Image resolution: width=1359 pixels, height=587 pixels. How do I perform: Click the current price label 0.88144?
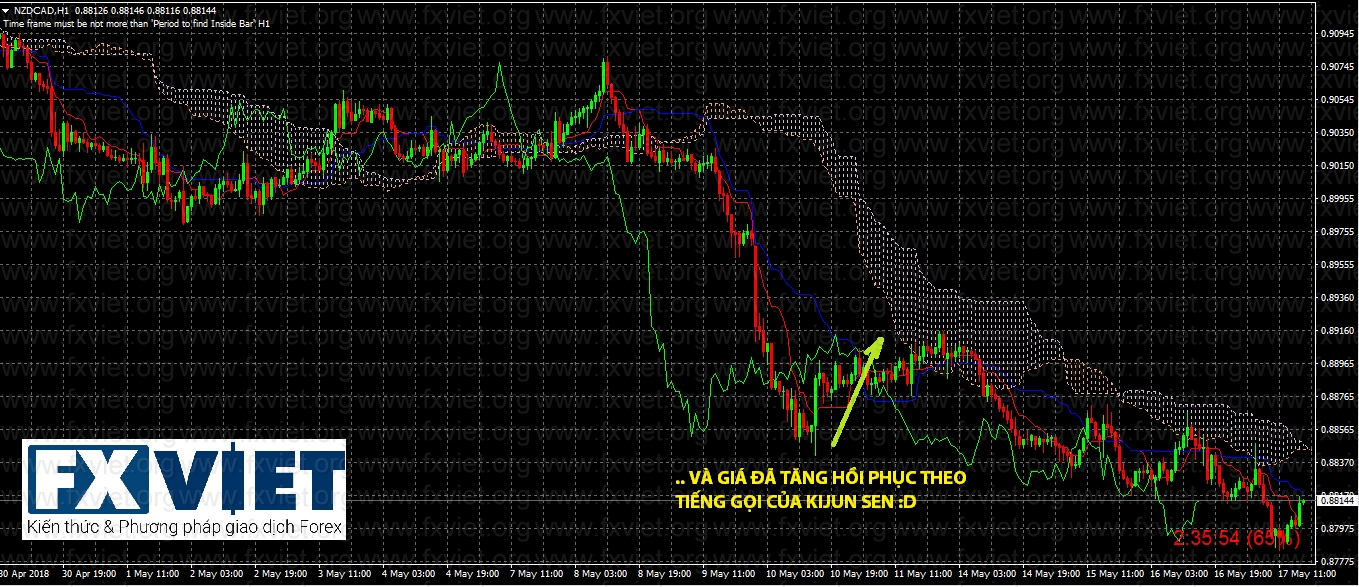pos(1336,500)
